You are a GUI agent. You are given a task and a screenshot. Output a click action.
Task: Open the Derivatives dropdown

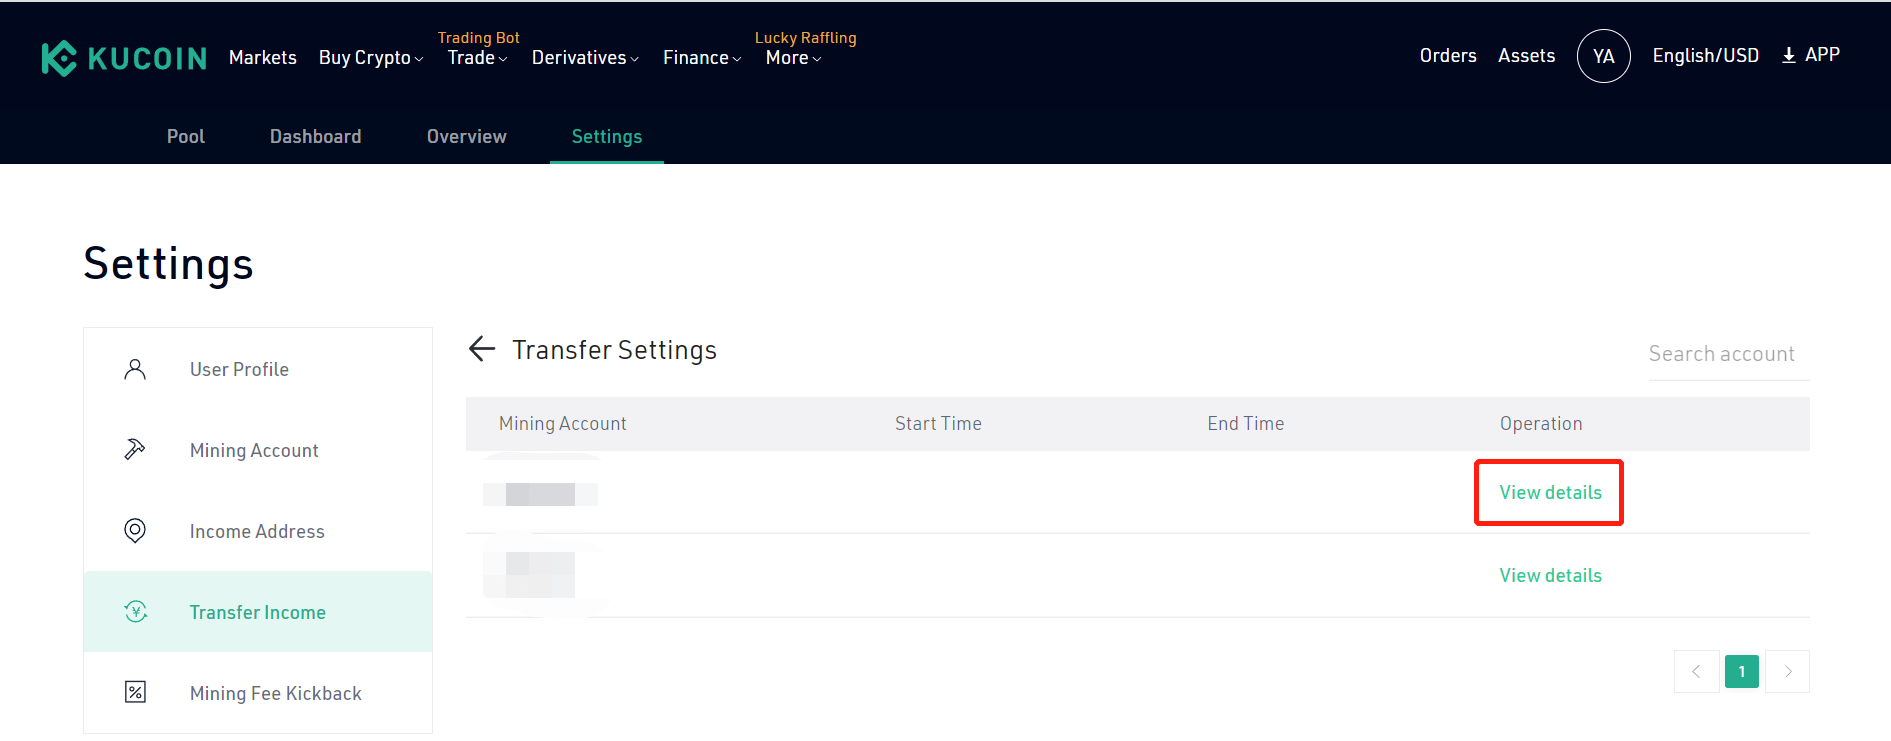[x=585, y=58]
